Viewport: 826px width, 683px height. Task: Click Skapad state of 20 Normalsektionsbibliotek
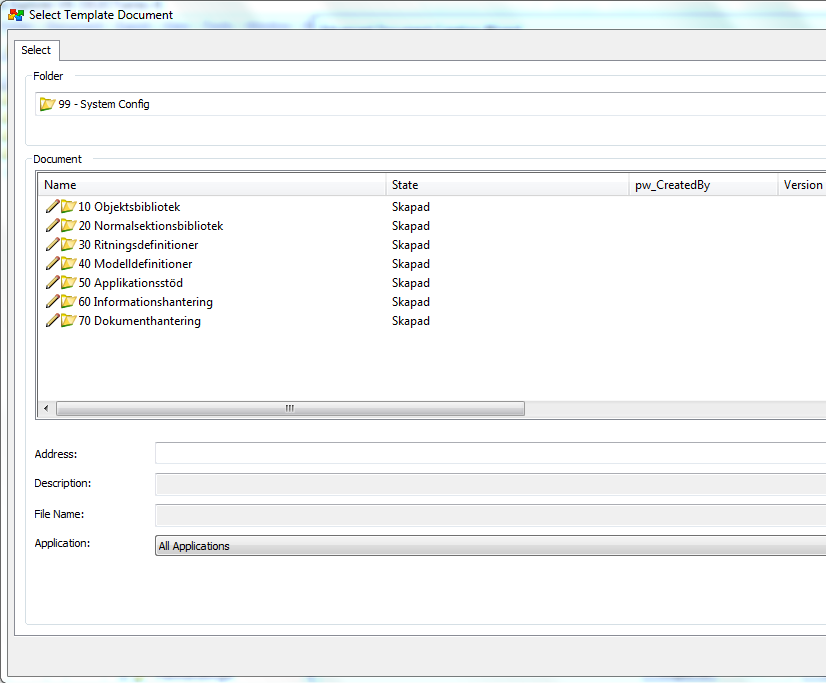[411, 225]
